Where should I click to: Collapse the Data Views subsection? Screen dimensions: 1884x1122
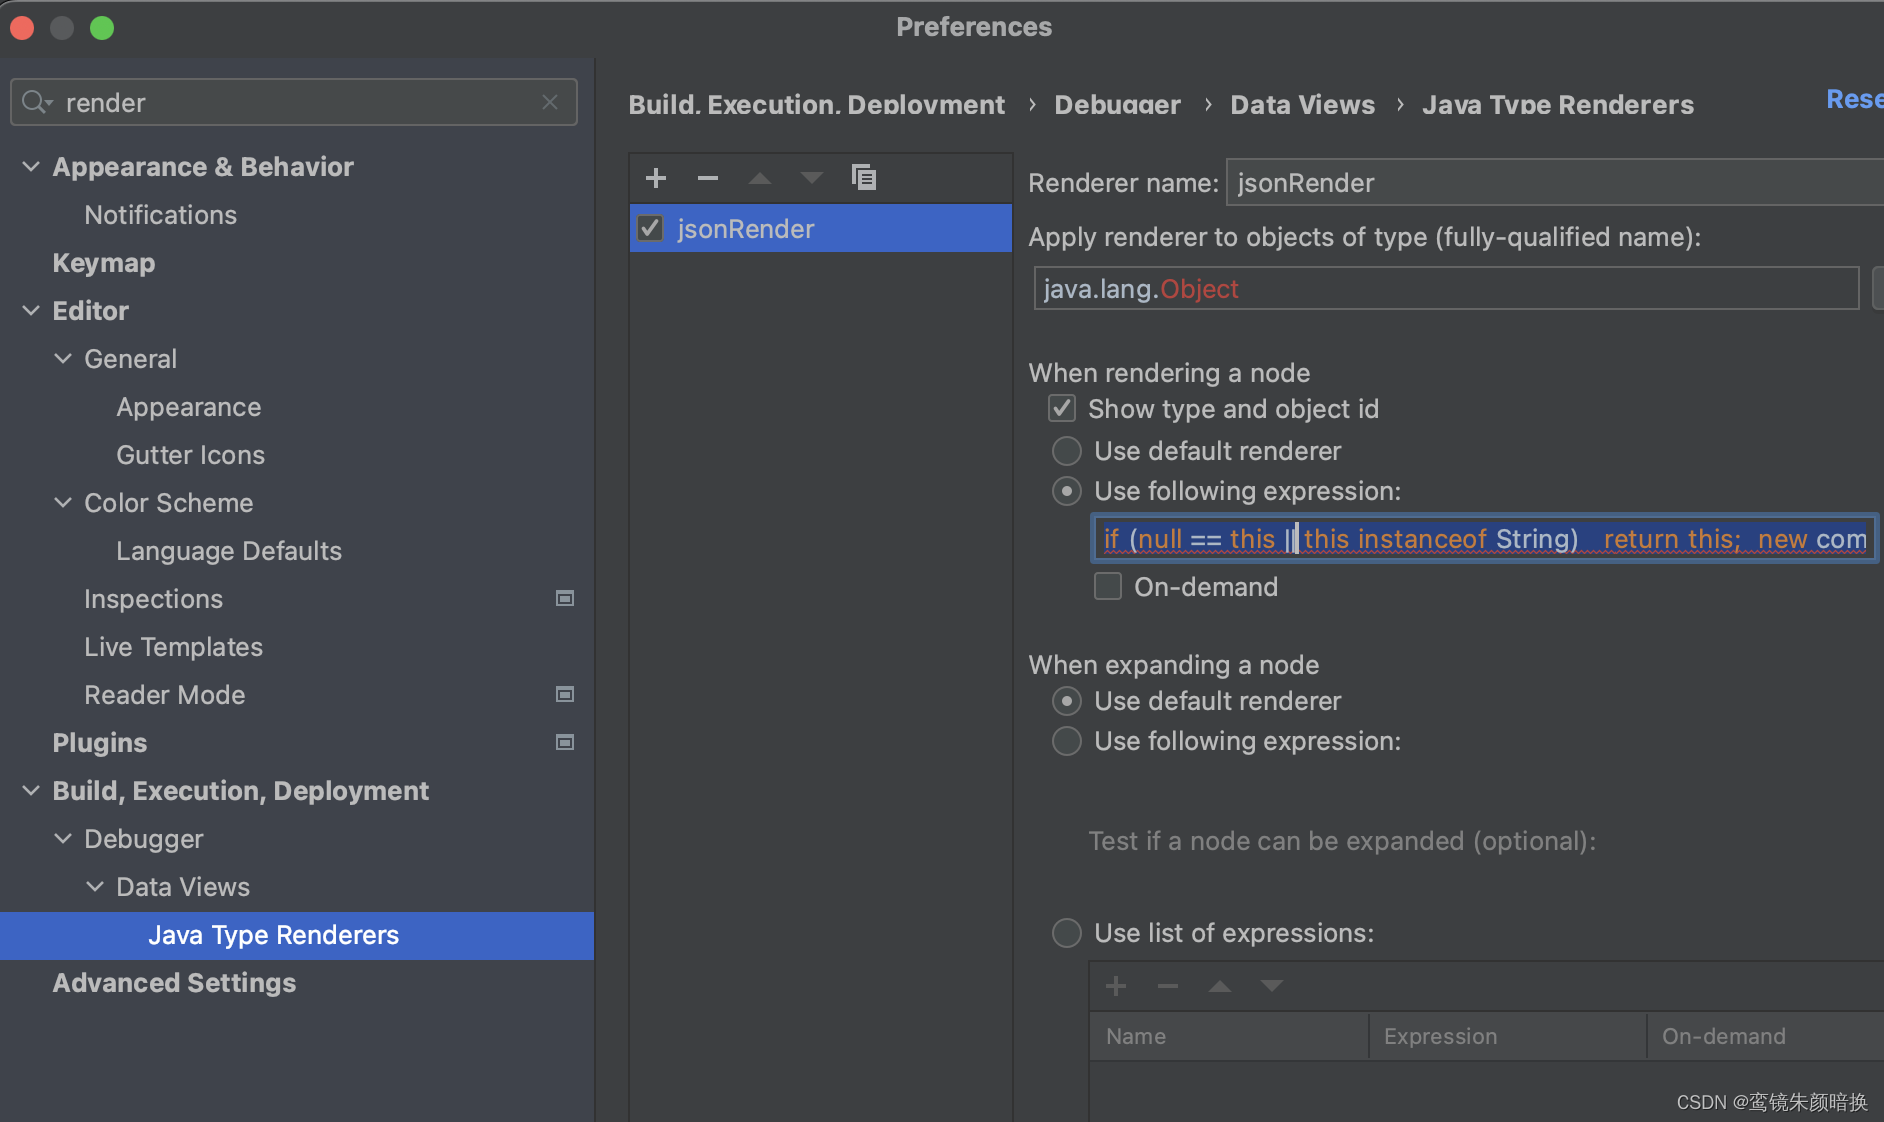click(95, 886)
